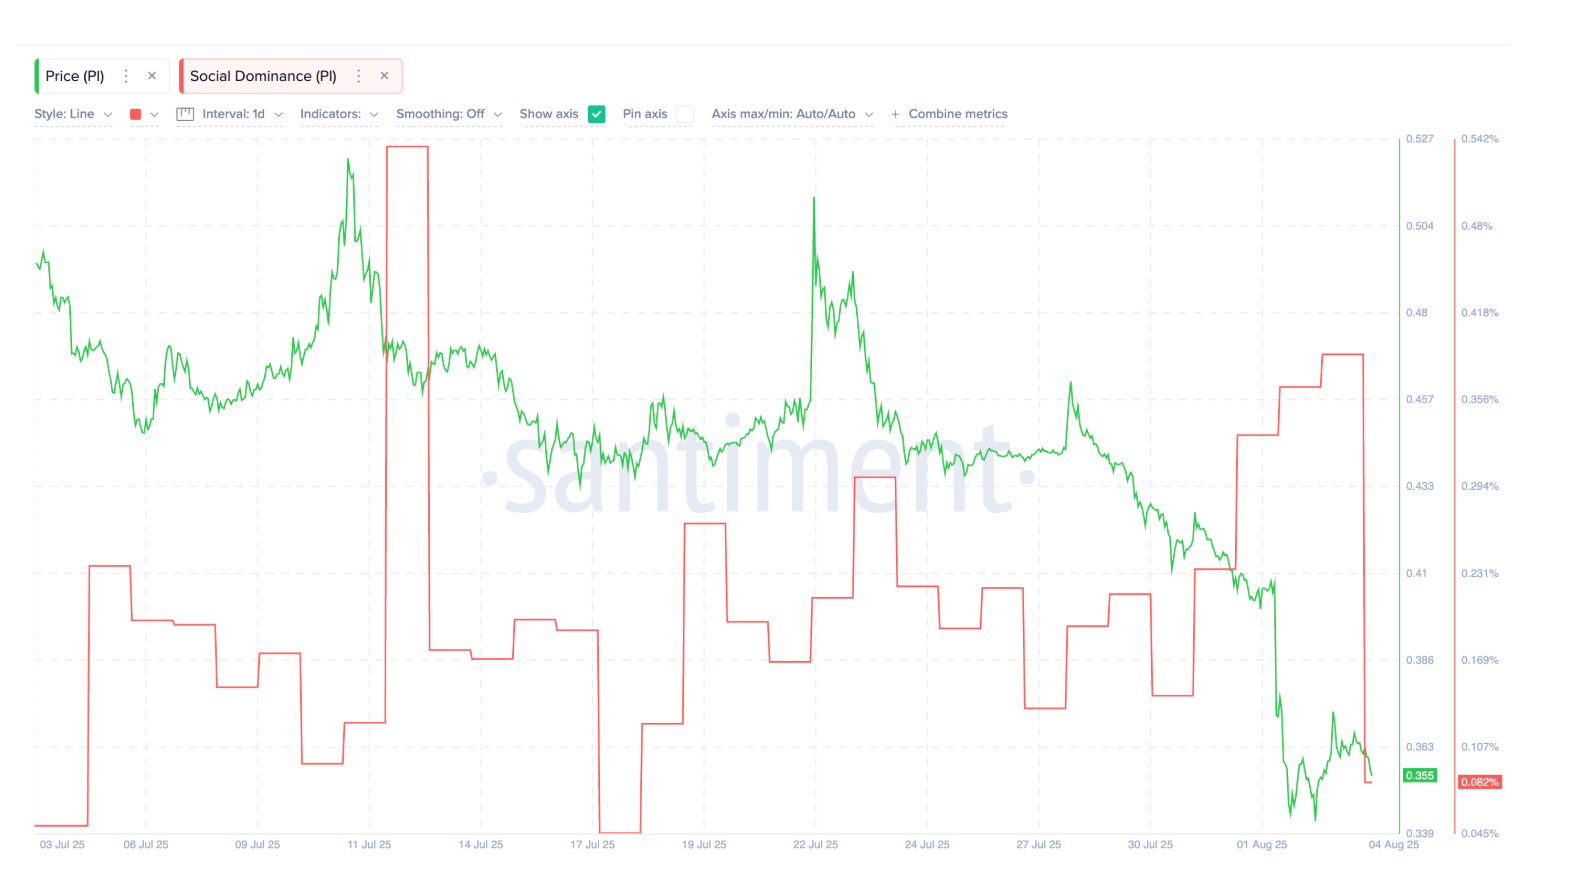The width and height of the screenshot is (1580, 882).
Task: Remove the Price (PI) metric
Action: [152, 76]
